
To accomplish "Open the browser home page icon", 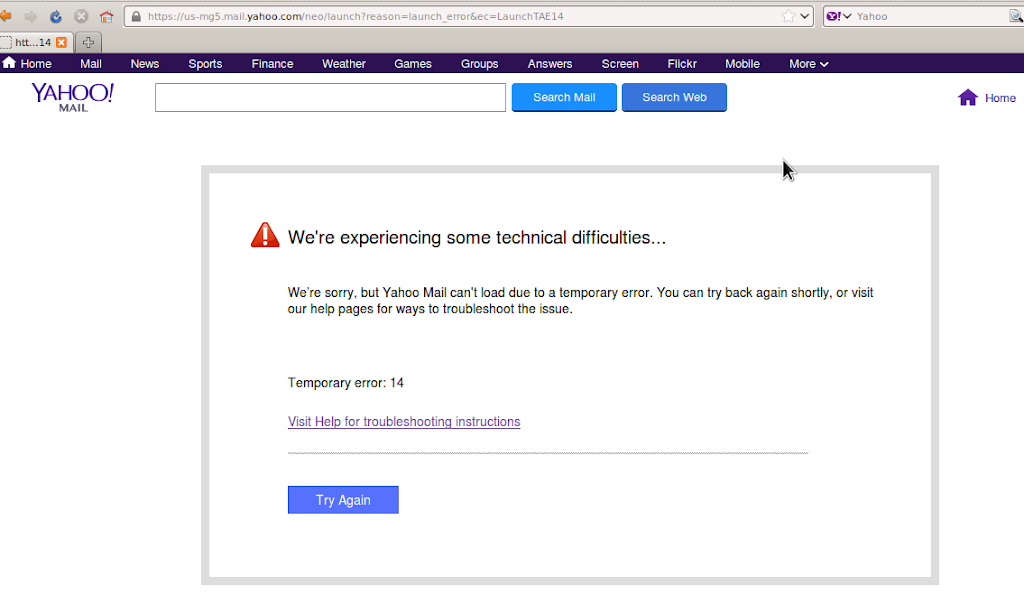I will [106, 16].
